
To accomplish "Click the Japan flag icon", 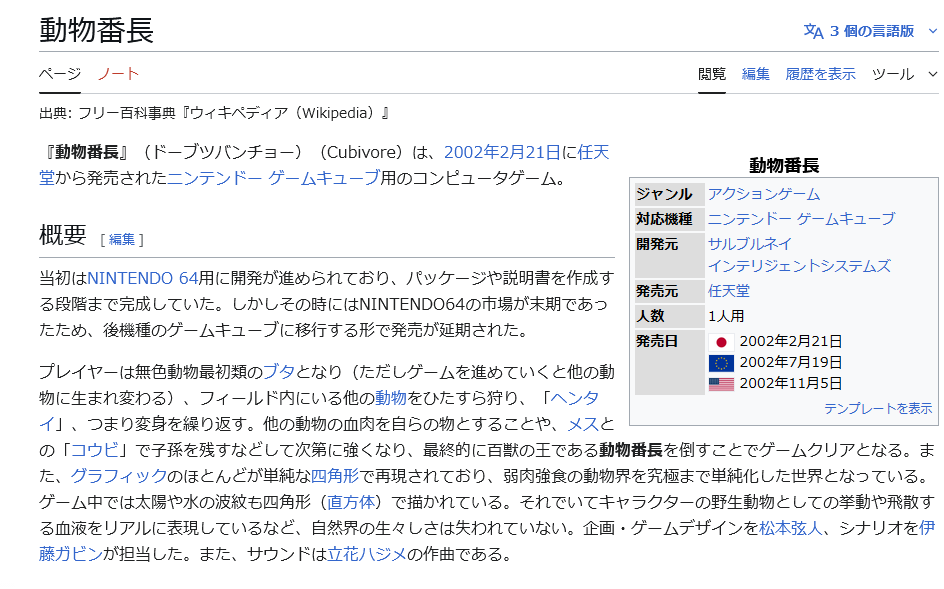I will [720, 342].
